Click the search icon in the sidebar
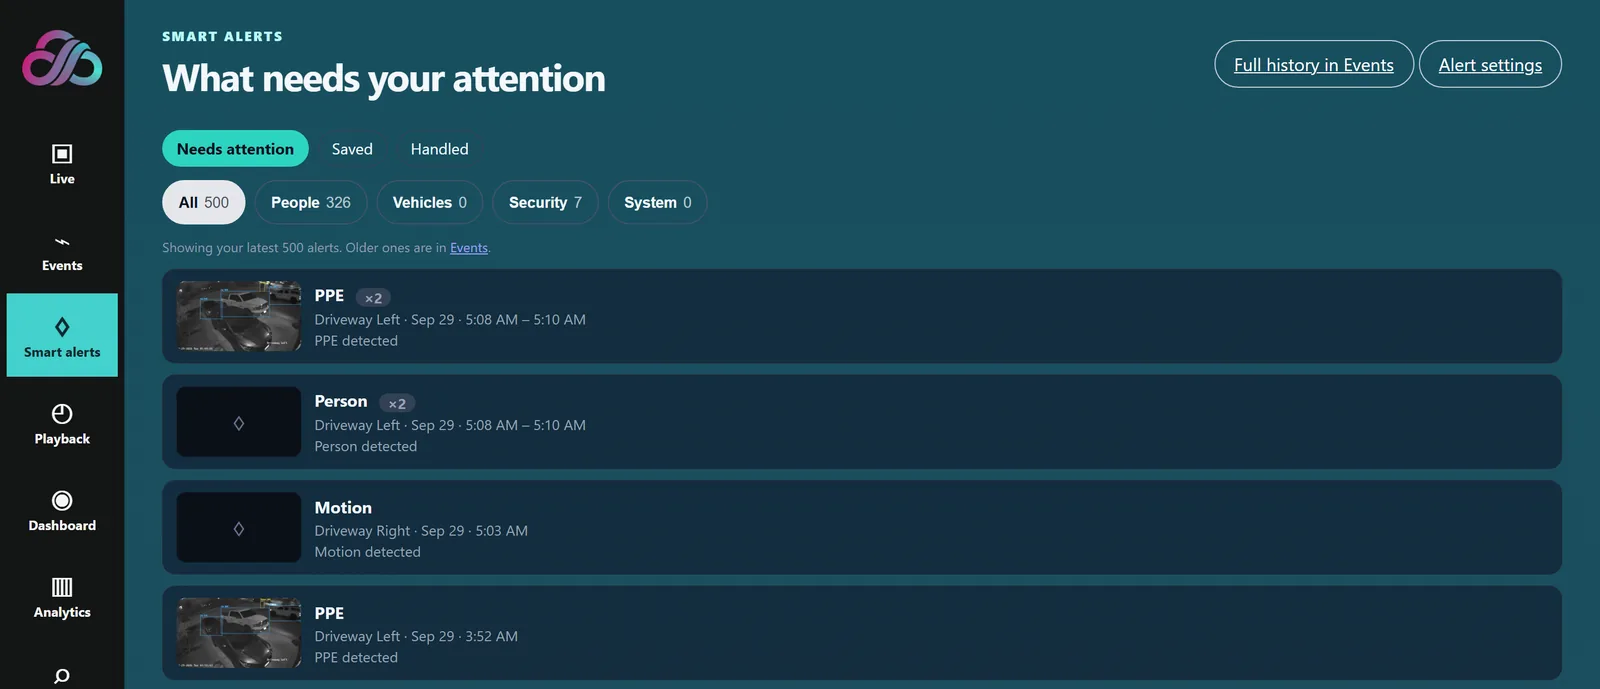 [62, 676]
